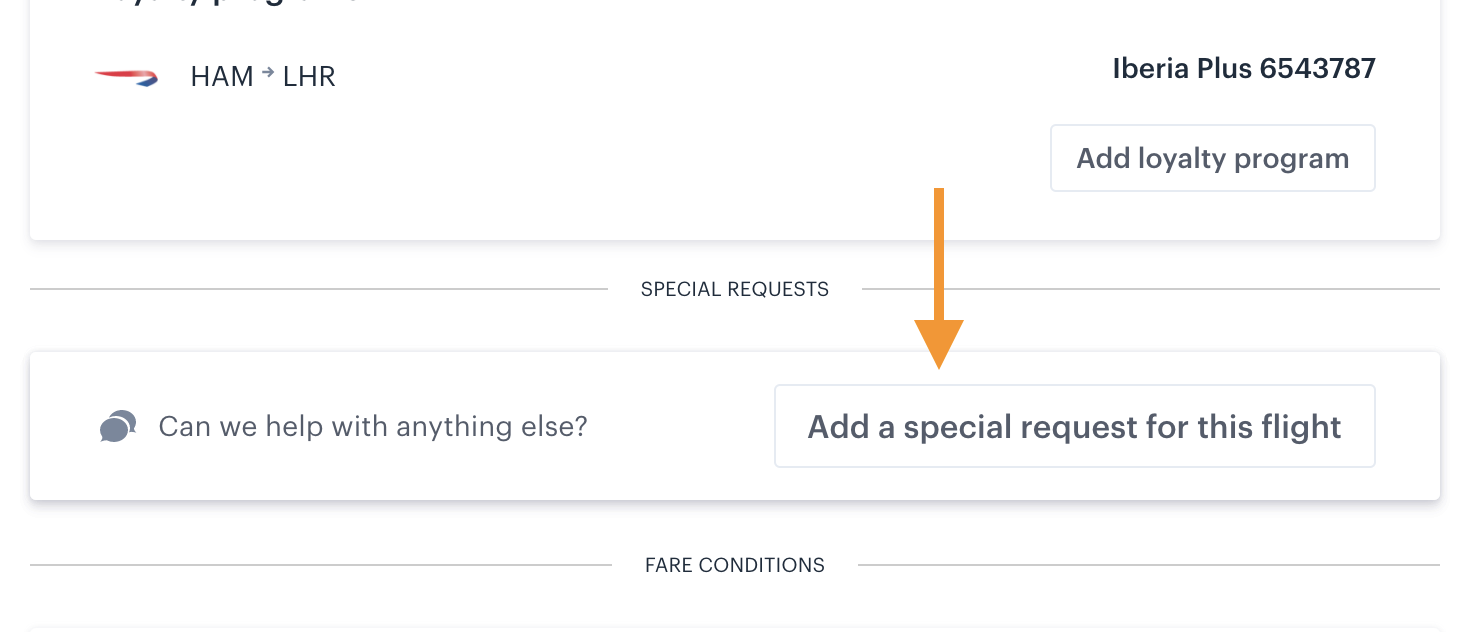The height and width of the screenshot is (632, 1480).
Task: Click the FARE CONDITIONS section heading
Action: tap(735, 565)
